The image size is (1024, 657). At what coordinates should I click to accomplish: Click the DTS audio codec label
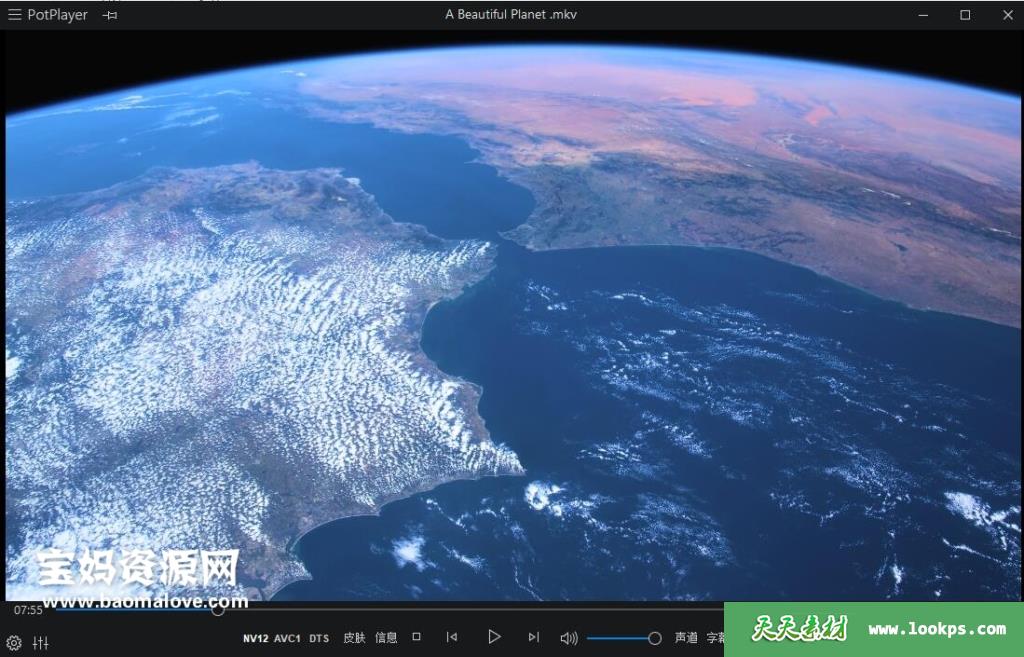(319, 638)
